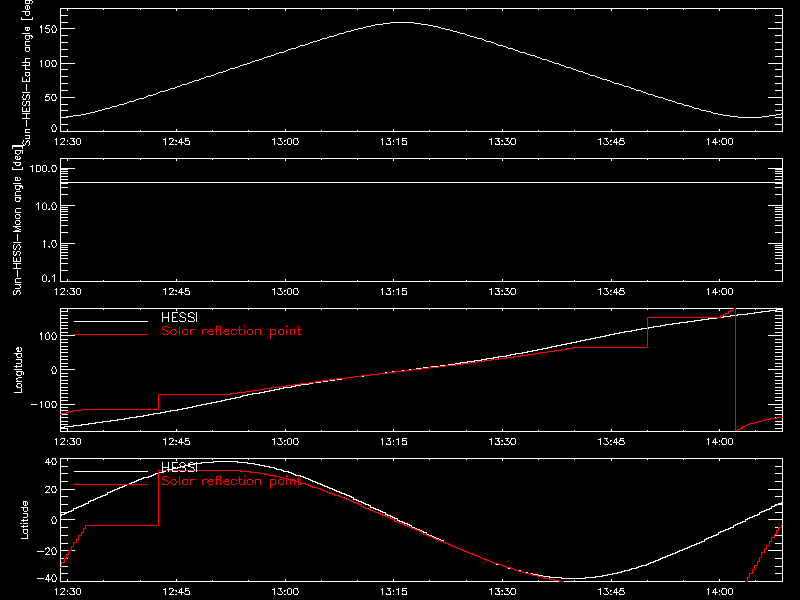Select 13:45 label under Moon angle plot
800x600 pixels.
611,292
